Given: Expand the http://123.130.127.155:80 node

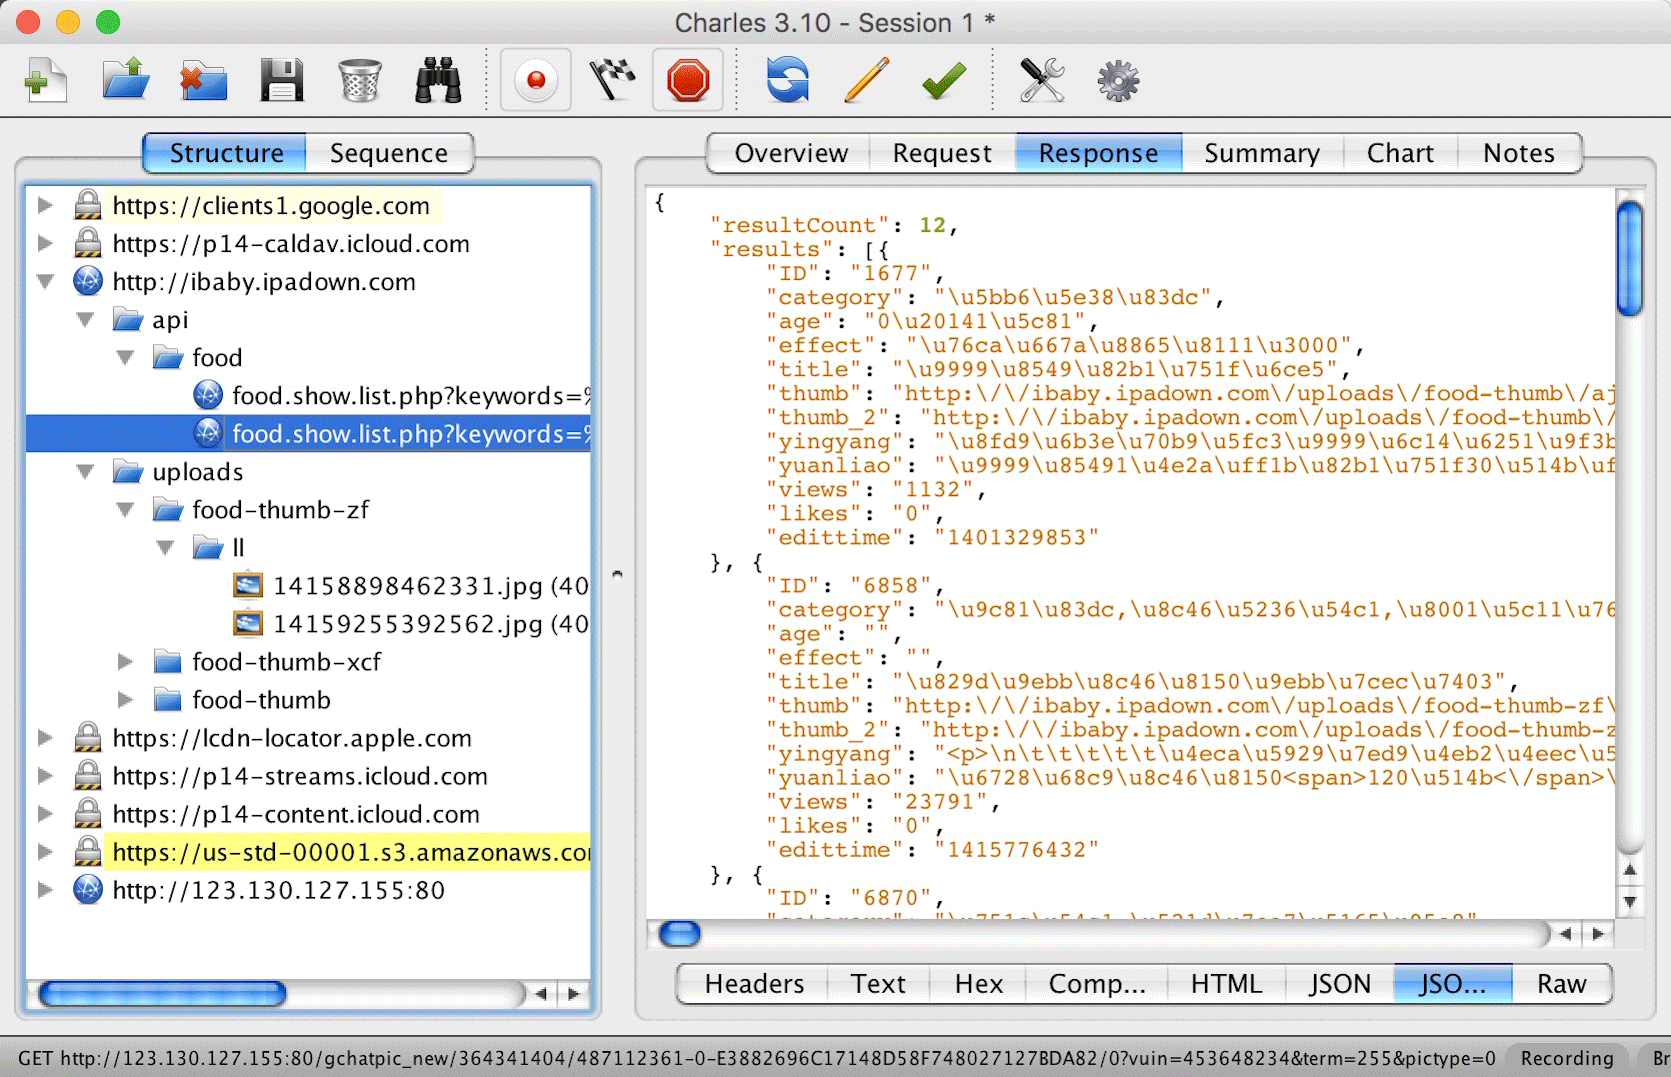Looking at the screenshot, I should [x=45, y=890].
